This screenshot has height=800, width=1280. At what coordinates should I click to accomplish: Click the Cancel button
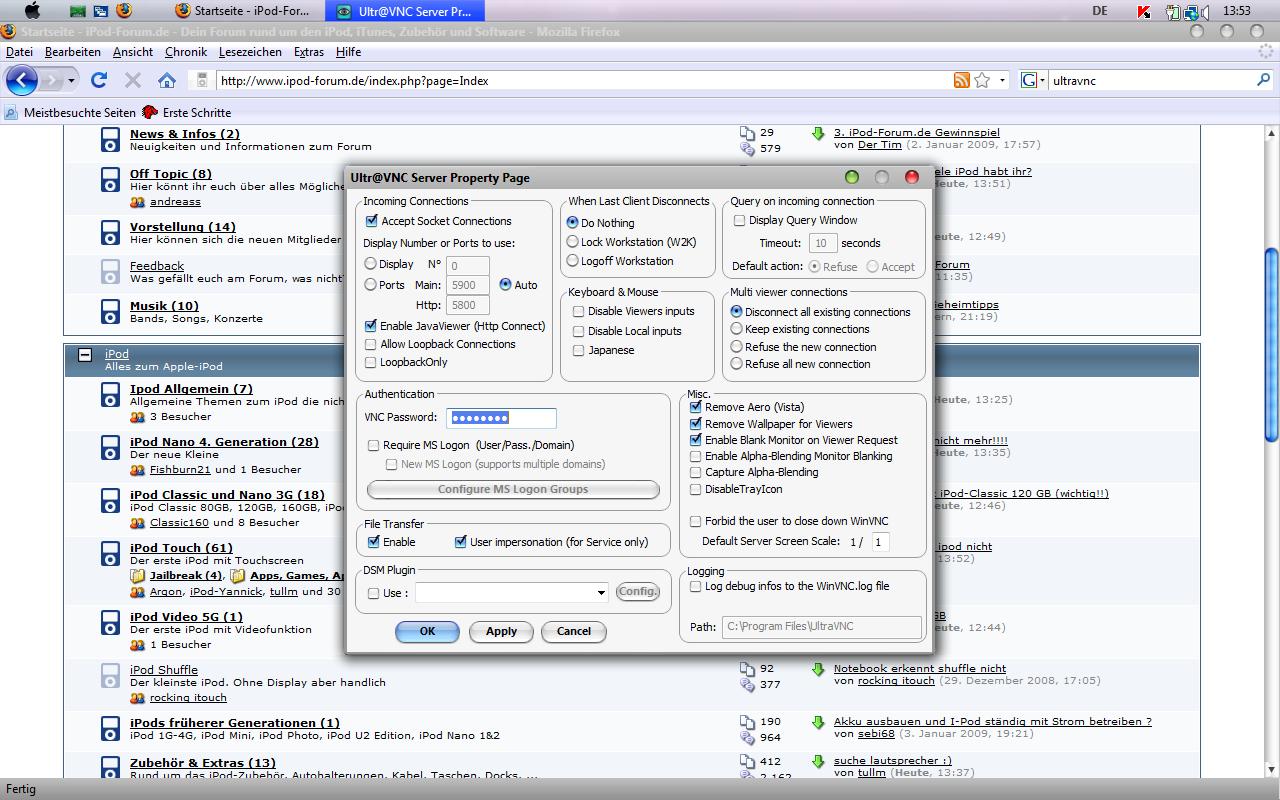[574, 631]
